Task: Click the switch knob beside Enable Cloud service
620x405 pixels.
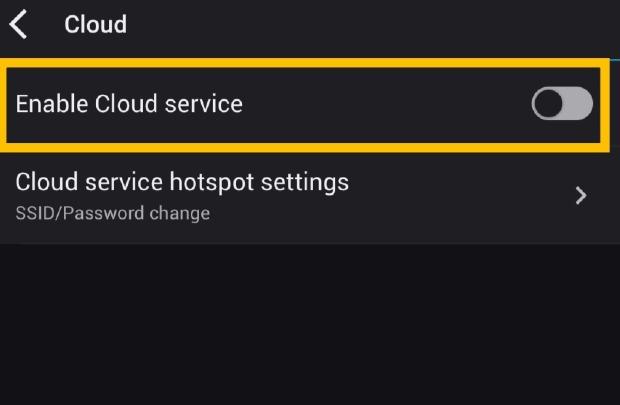Action: 549,103
